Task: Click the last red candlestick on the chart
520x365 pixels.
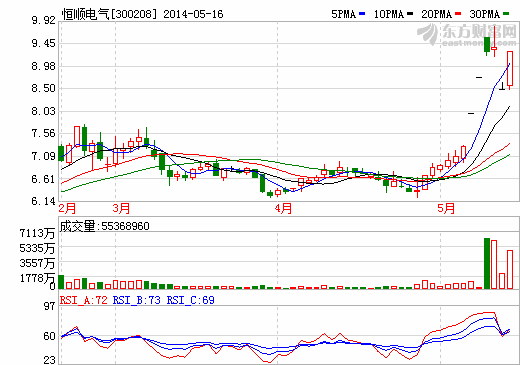Action: coord(510,69)
